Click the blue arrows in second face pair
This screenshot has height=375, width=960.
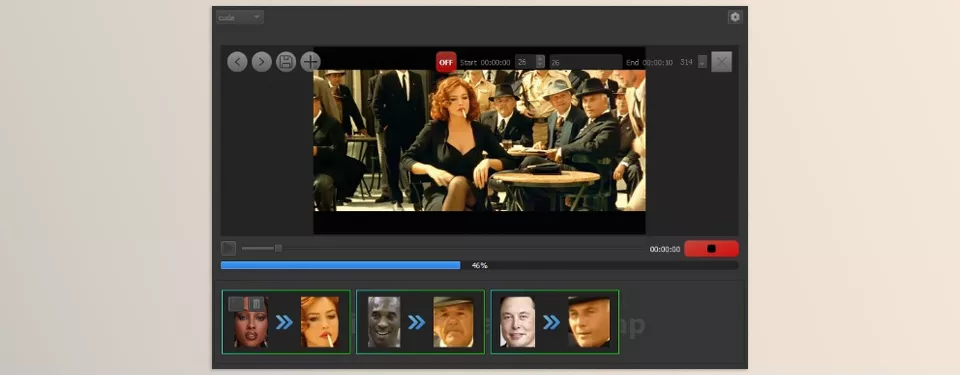(x=416, y=322)
